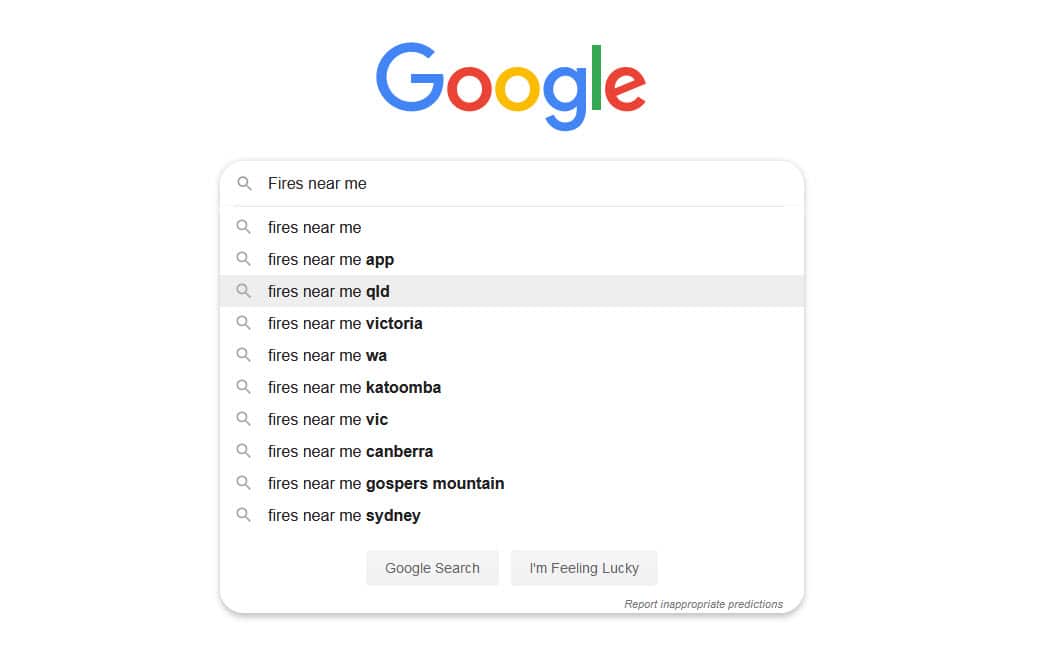Viewport: 1046px width, 646px height.
Task: Choose the suggestion 'fires near me katoomba'
Action: click(x=354, y=387)
